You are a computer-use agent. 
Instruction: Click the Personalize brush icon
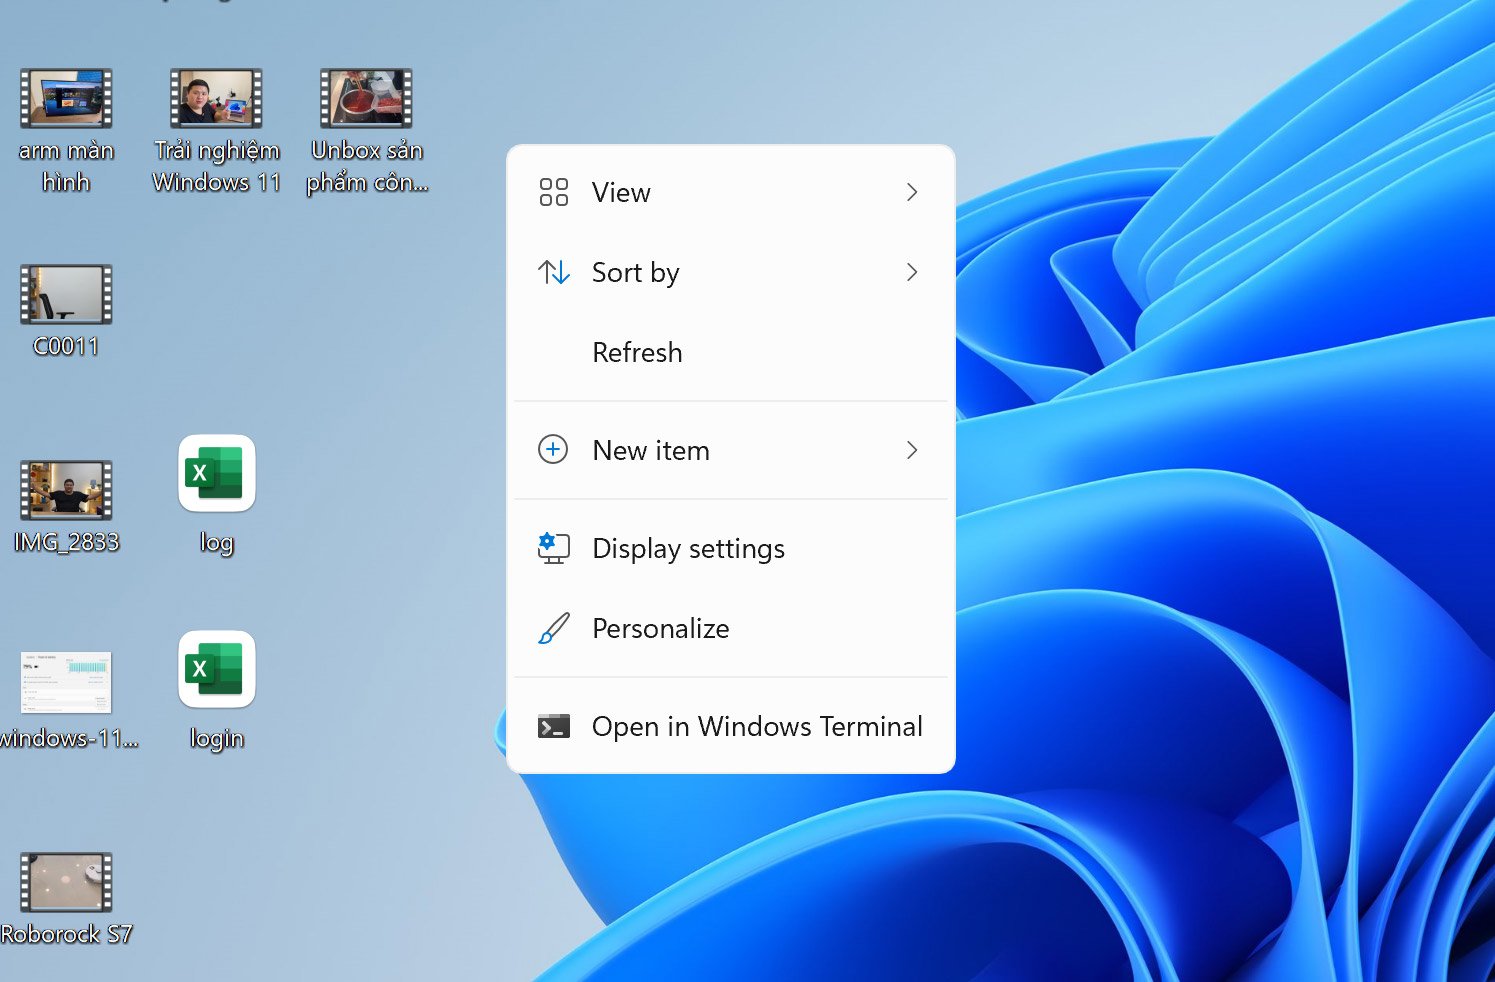553,628
